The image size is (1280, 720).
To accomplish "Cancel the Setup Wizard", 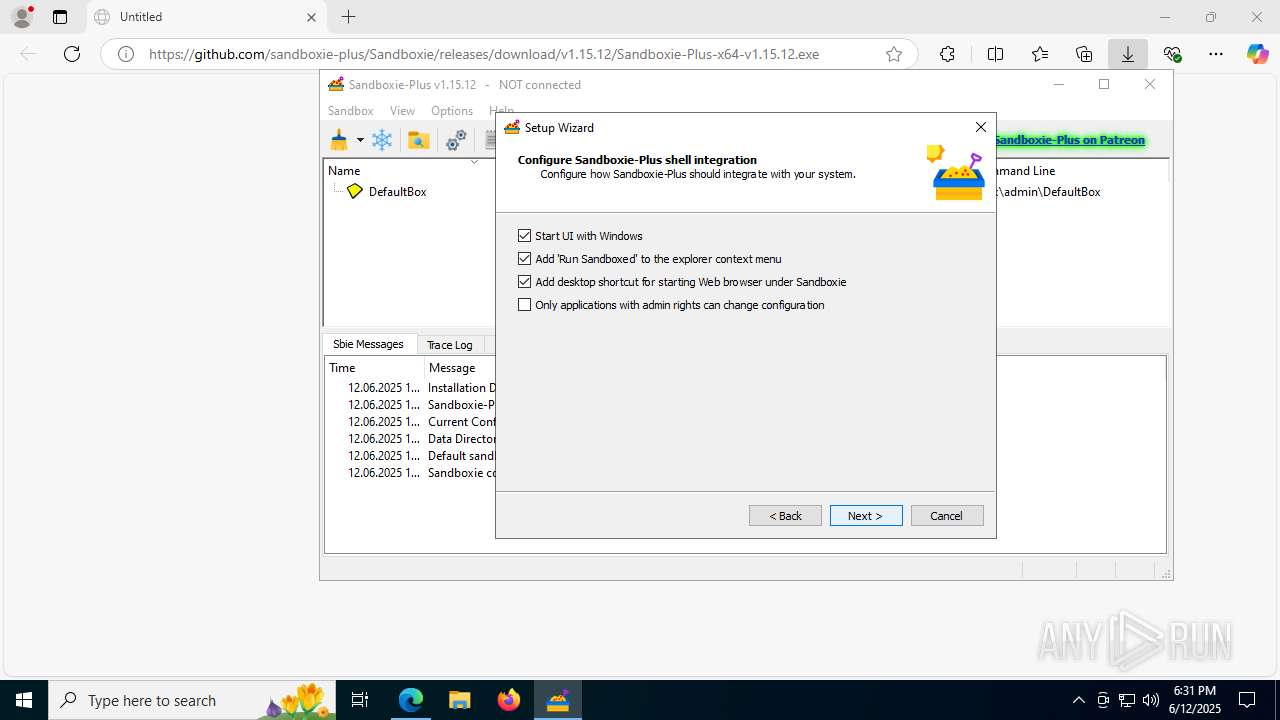I will coord(947,516).
